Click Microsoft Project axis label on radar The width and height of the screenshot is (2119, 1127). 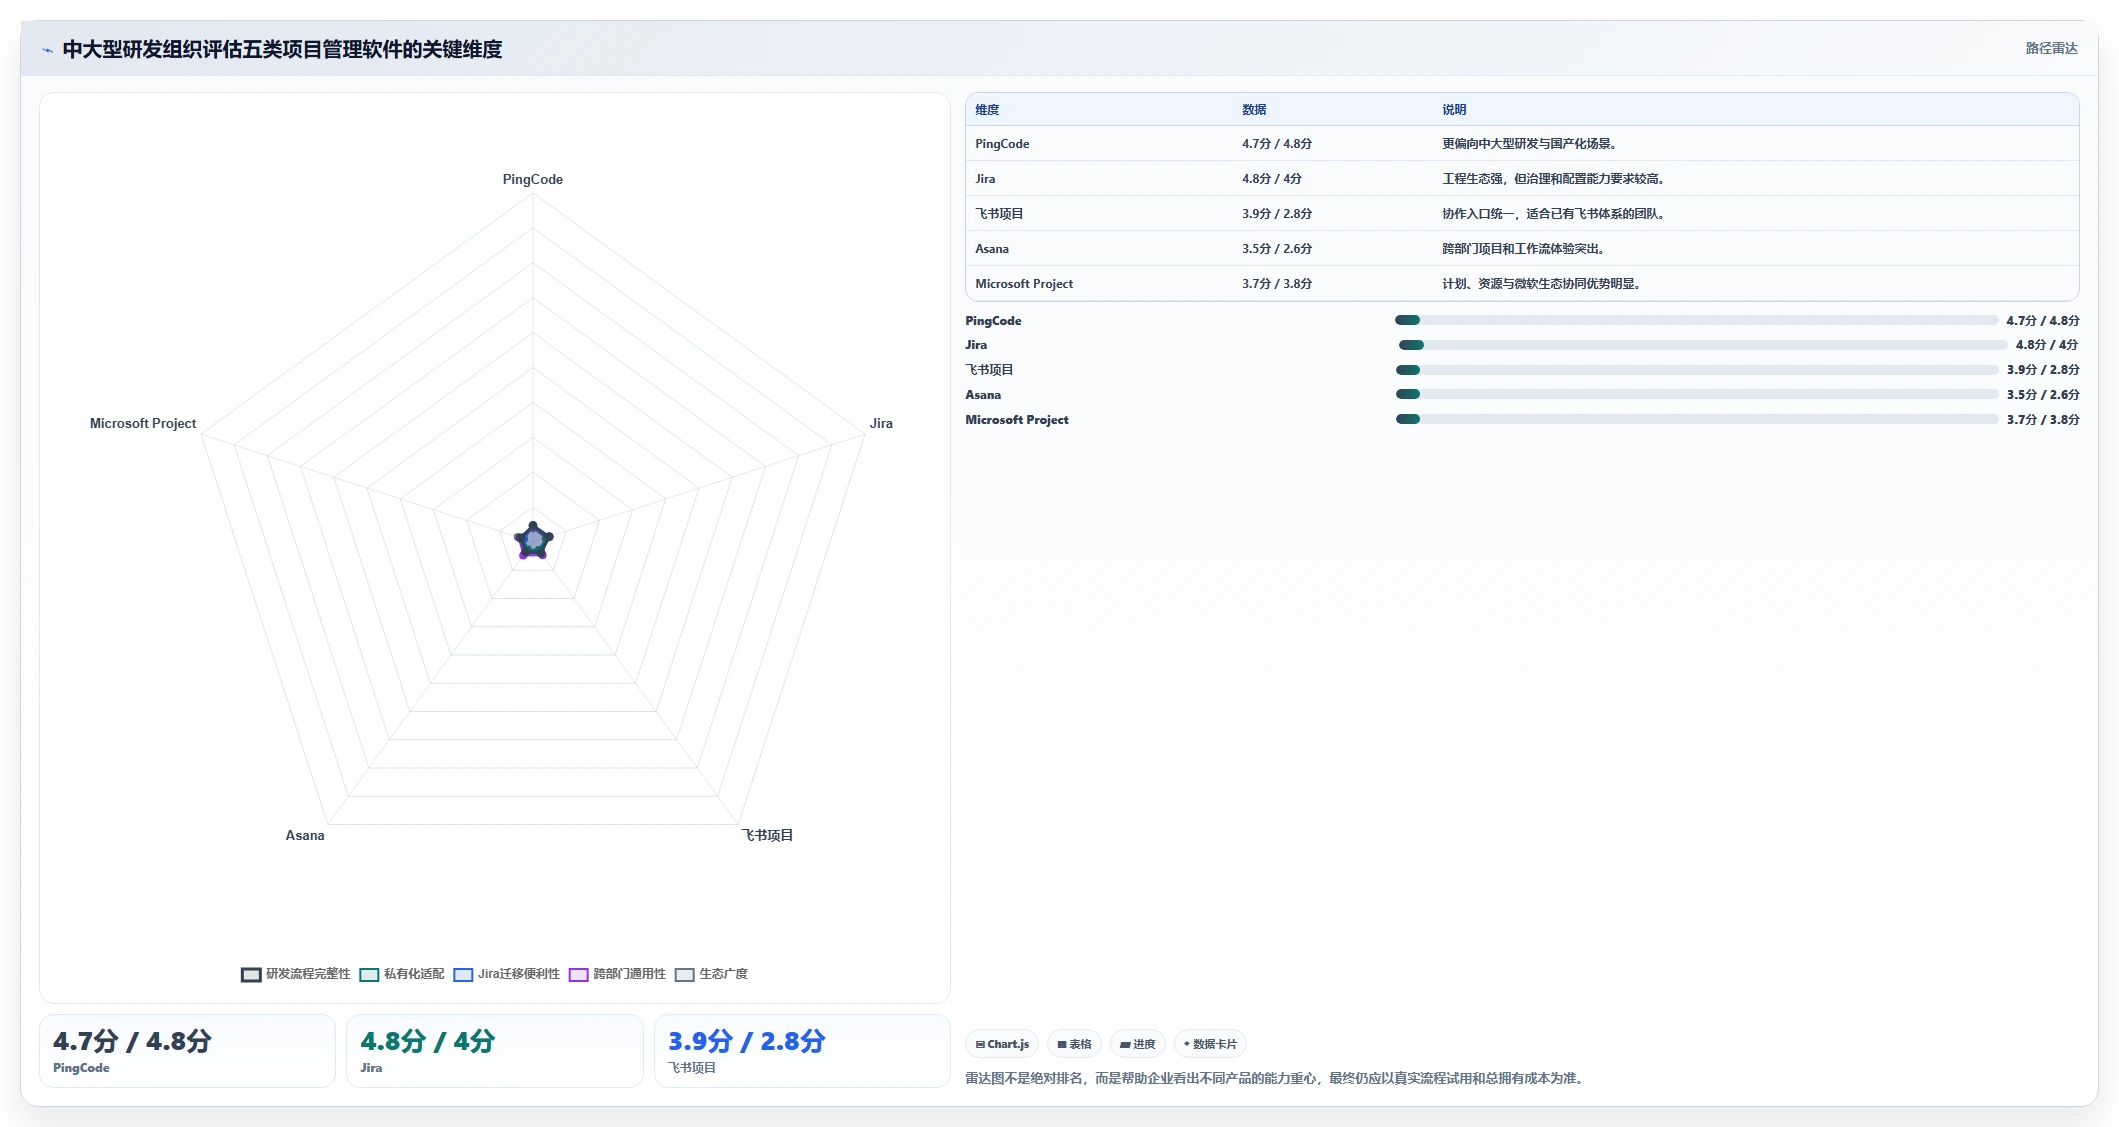pyautogui.click(x=143, y=424)
